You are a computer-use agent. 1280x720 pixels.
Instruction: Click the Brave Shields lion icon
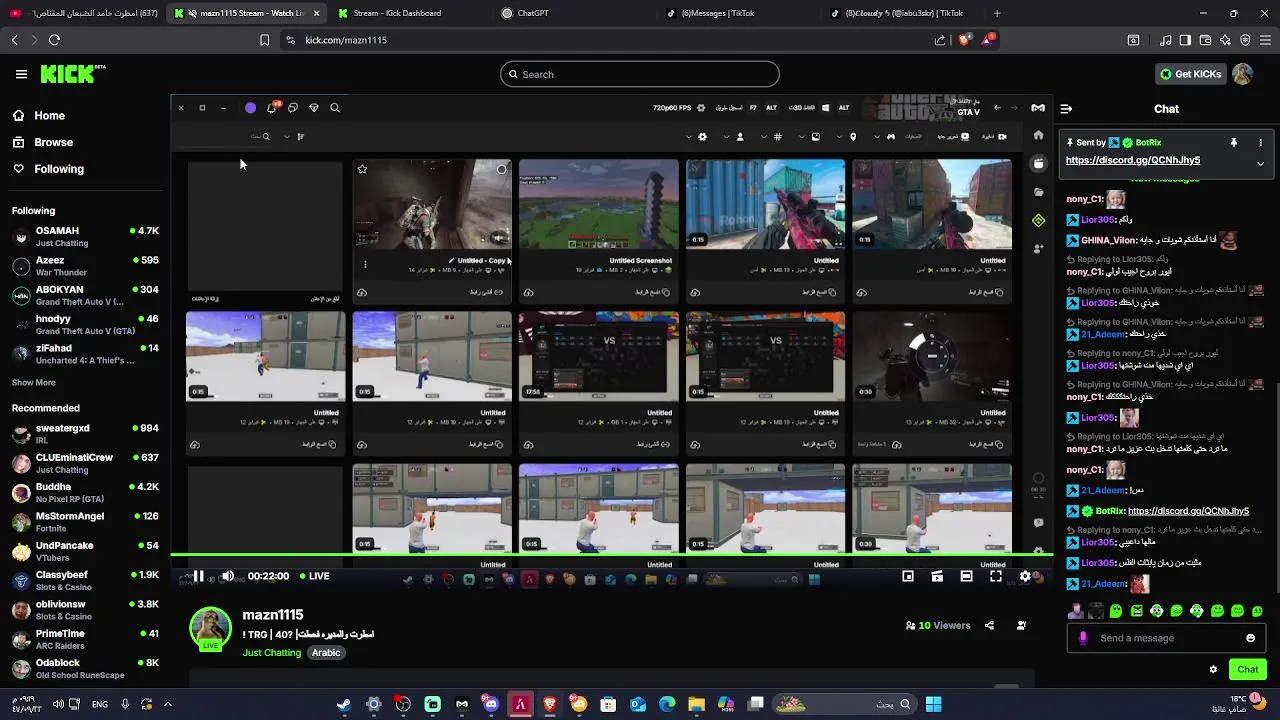tap(964, 40)
